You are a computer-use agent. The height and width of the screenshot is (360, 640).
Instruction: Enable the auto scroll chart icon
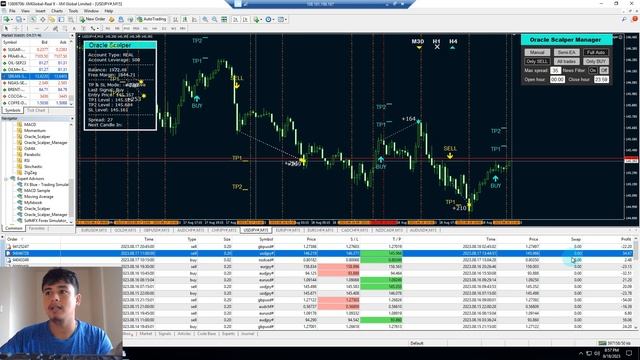(x=236, y=20)
